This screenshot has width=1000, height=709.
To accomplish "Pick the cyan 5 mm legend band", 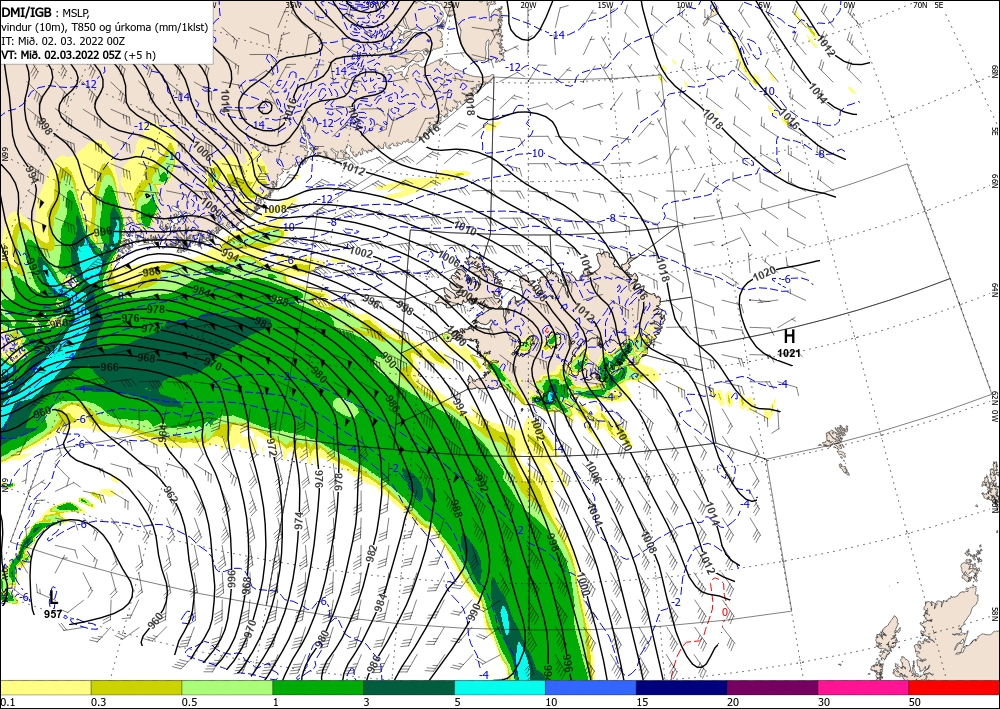I will click(500, 687).
